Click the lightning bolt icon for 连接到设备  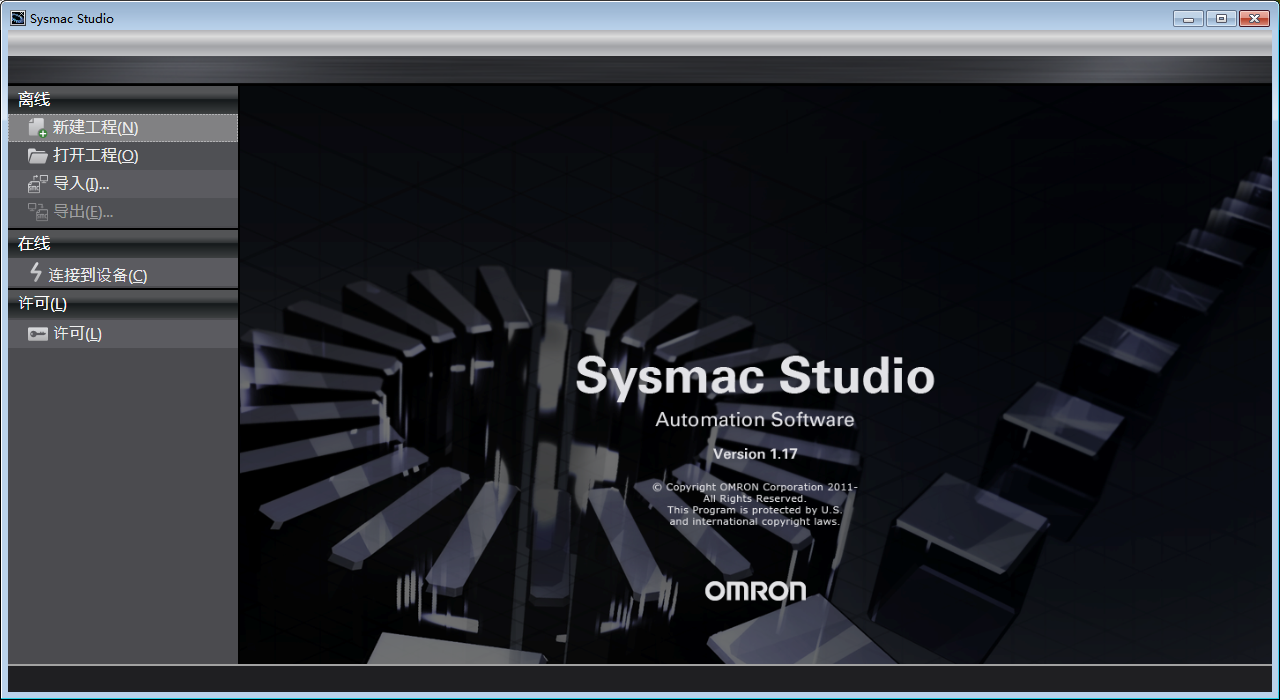click(36, 273)
